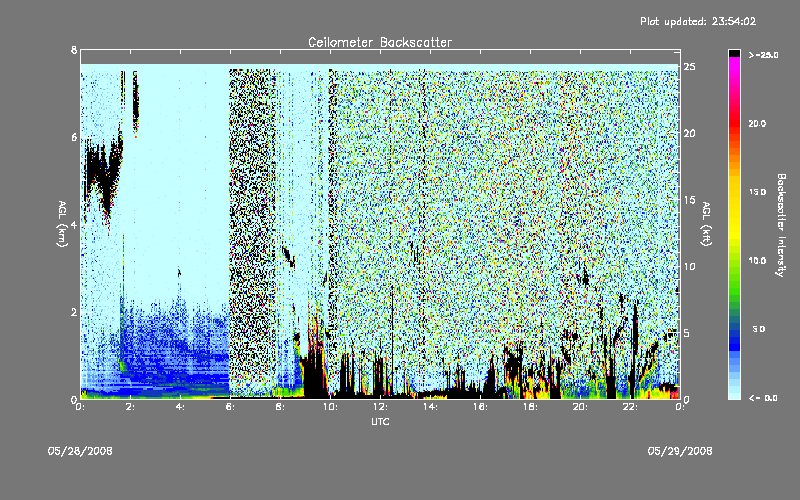This screenshot has height=500, width=800.
Task: Click the '2' km tick on left axis
Action: tap(74, 312)
